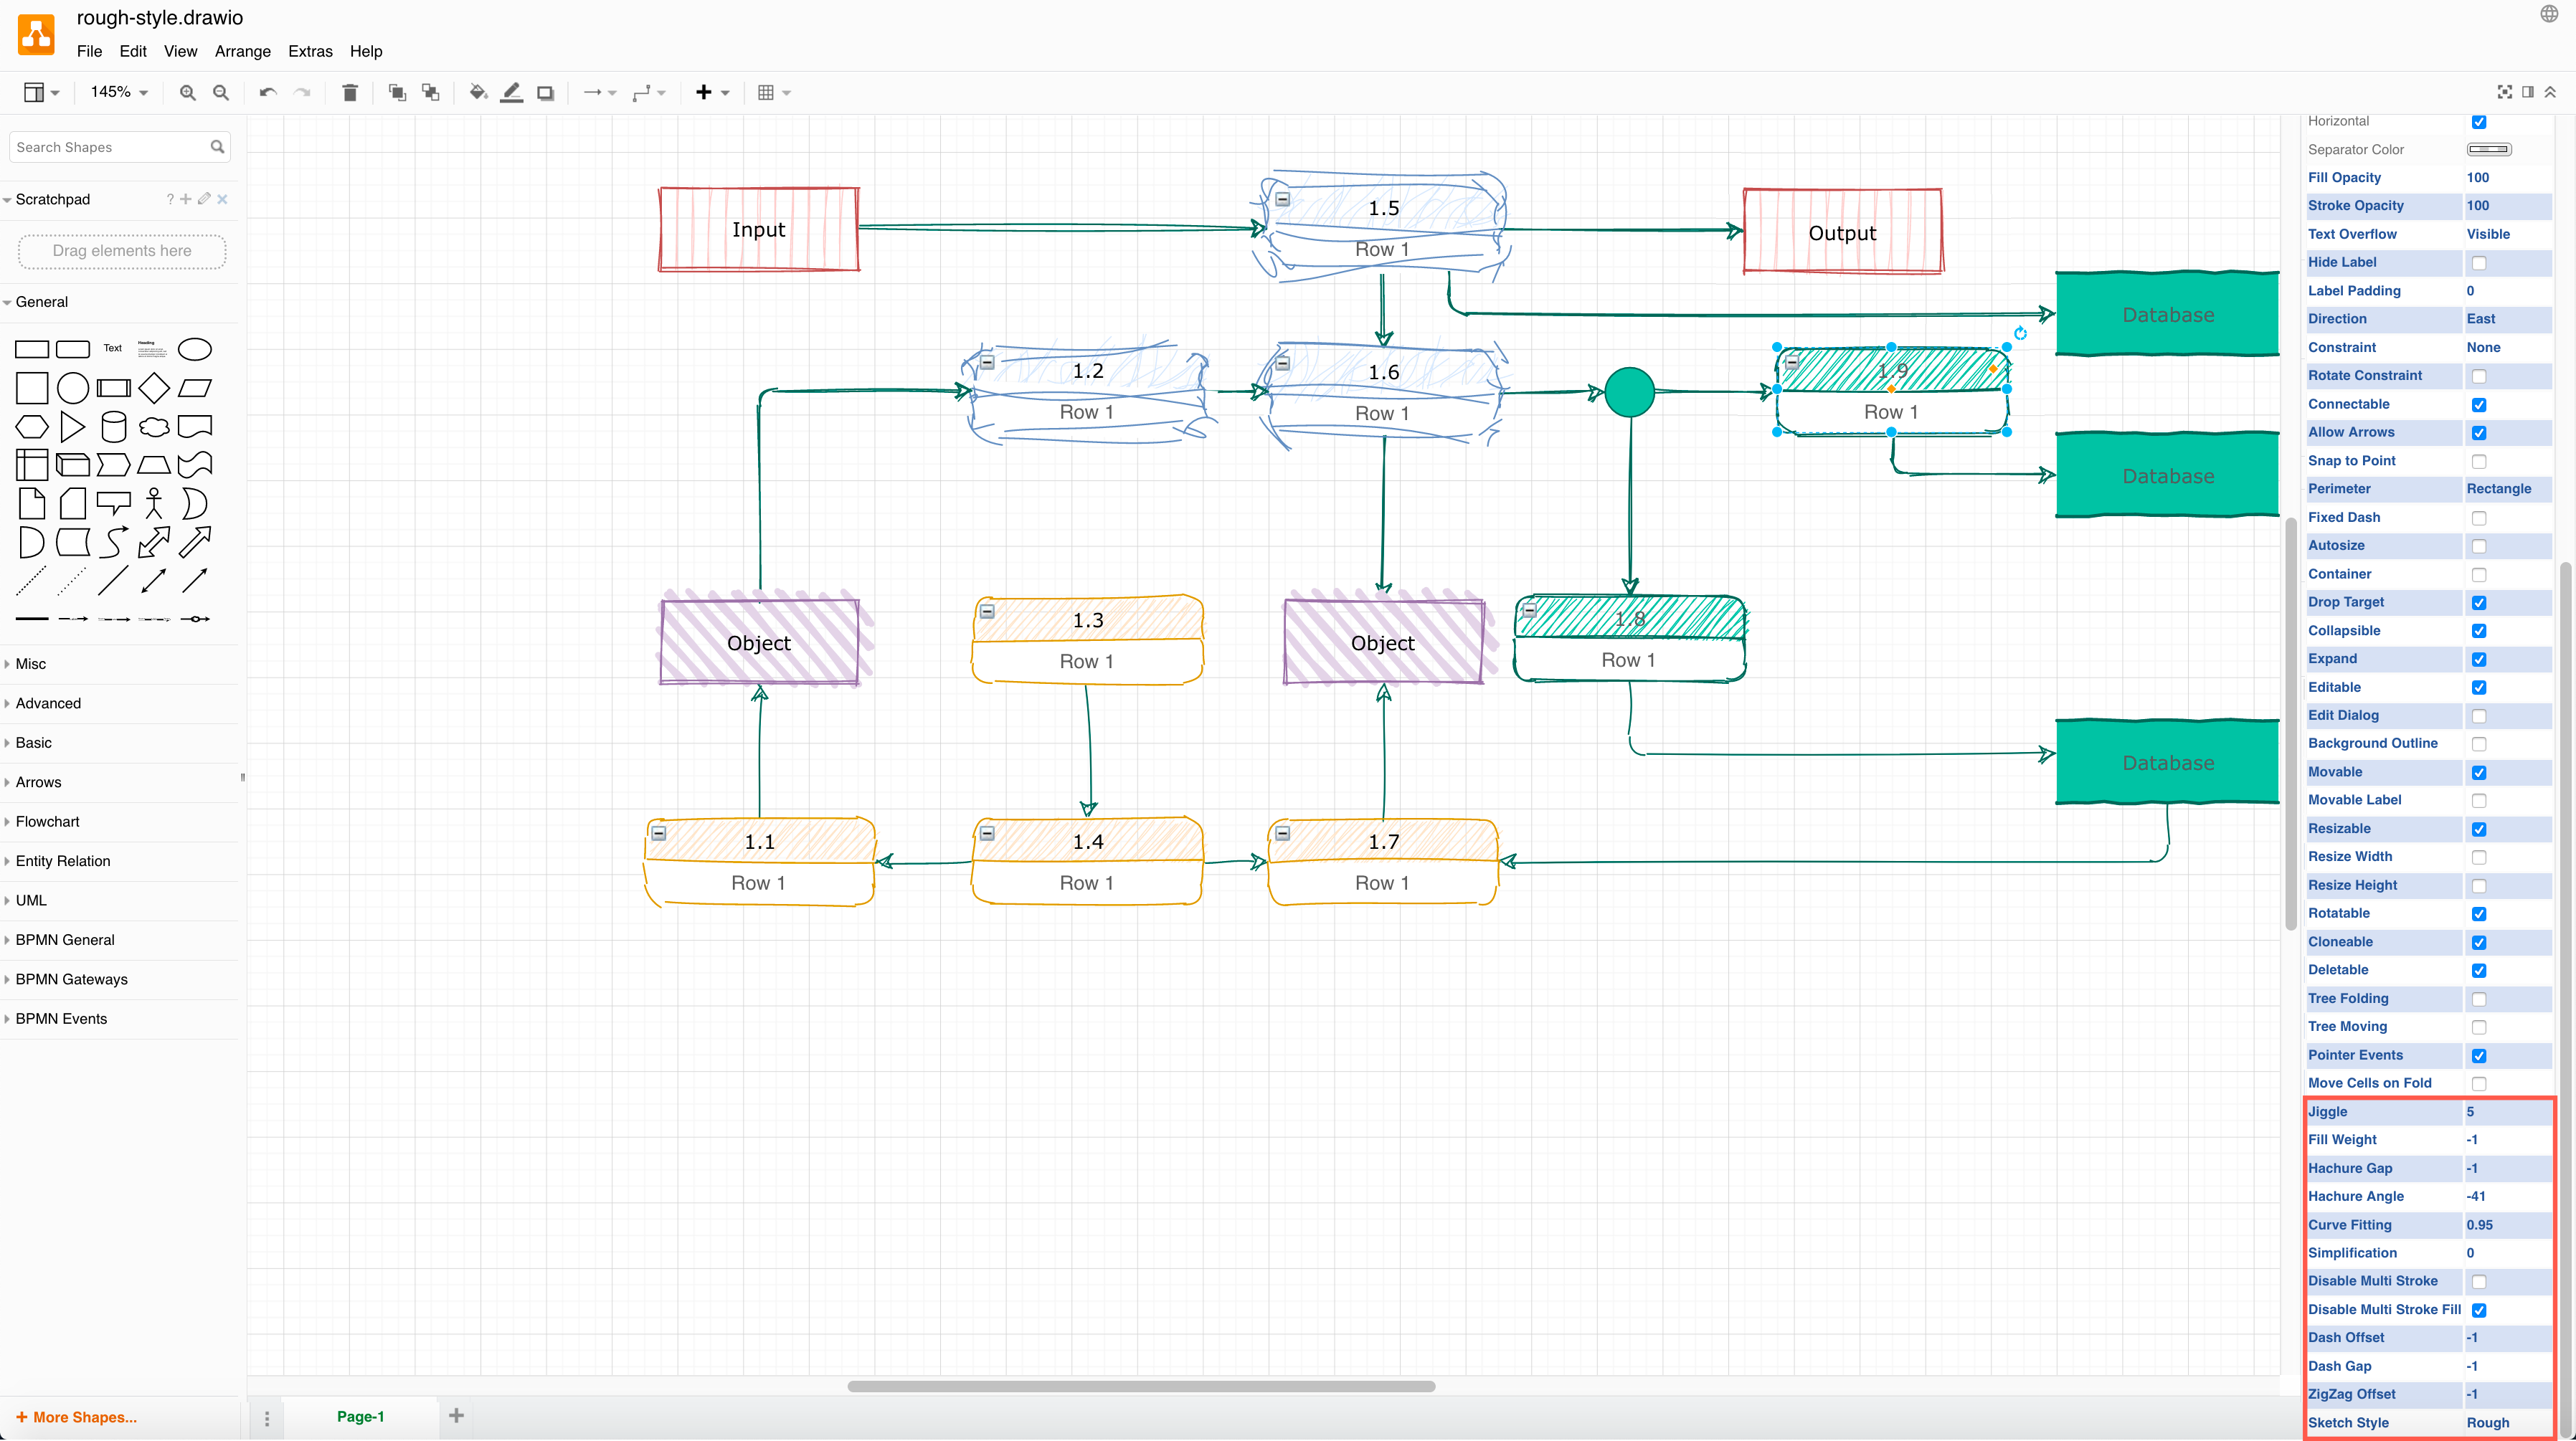Enable the Fixed Dash checkbox

coord(2478,516)
